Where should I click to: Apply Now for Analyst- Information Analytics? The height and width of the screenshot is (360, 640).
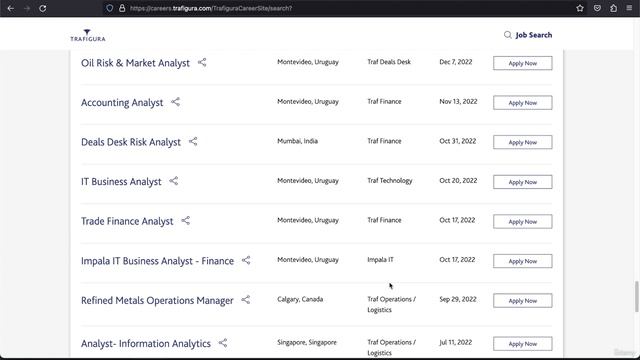tap(522, 344)
